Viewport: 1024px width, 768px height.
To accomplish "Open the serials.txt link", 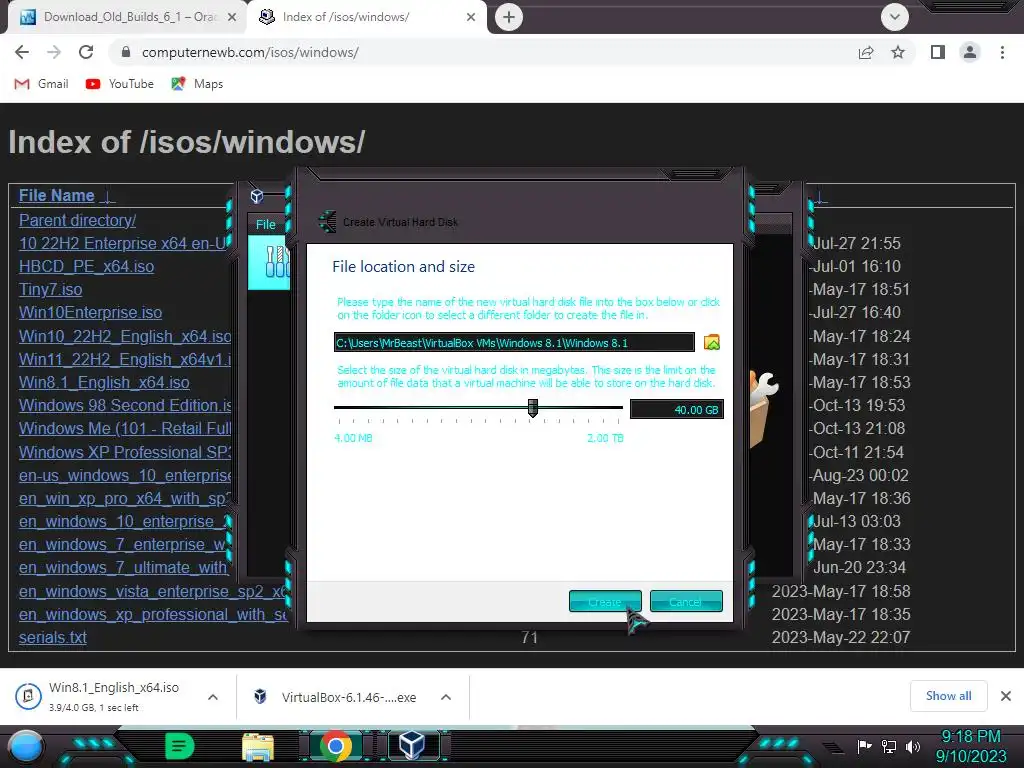I will 52,637.
